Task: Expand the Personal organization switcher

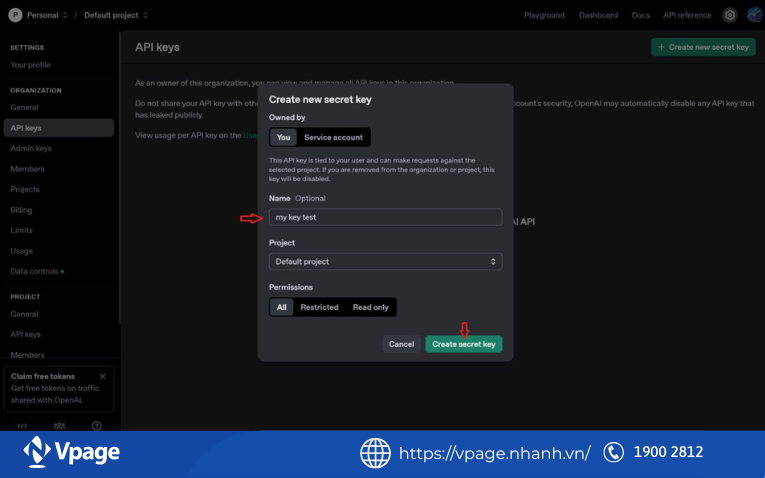Action: pyautogui.click(x=47, y=15)
